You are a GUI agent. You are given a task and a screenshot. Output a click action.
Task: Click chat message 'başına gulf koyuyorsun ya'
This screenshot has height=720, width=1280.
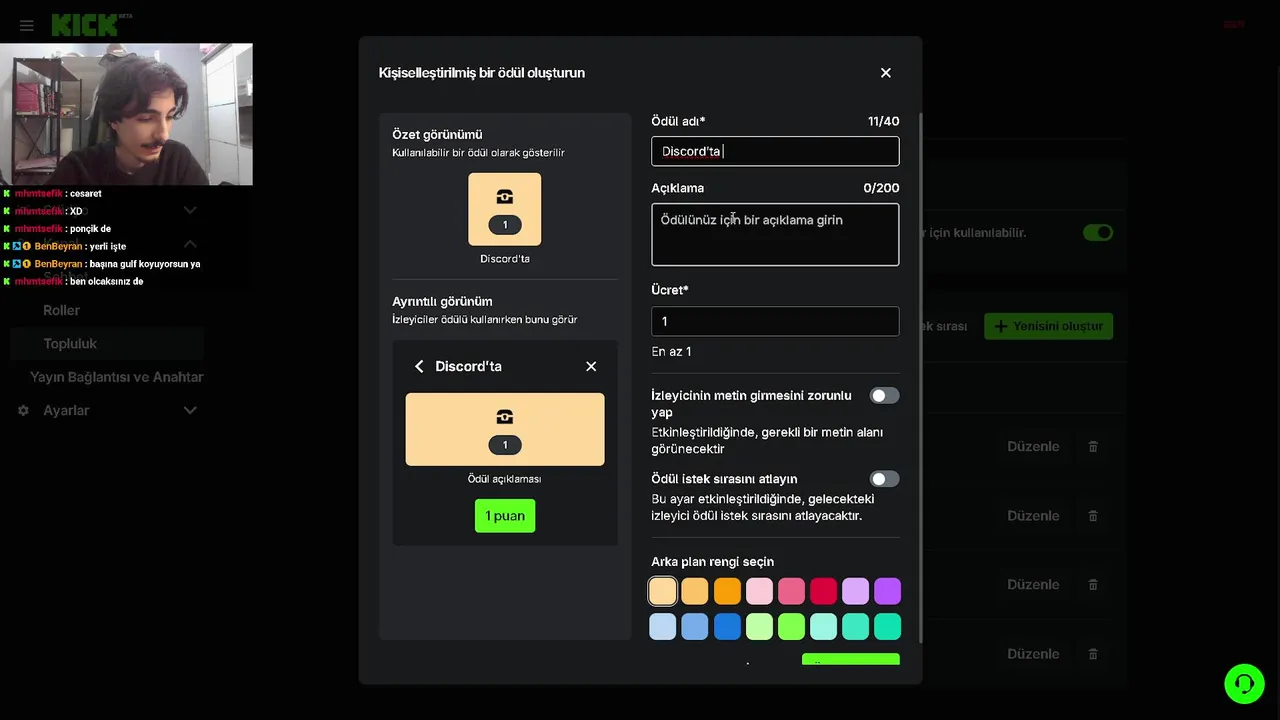(145, 264)
